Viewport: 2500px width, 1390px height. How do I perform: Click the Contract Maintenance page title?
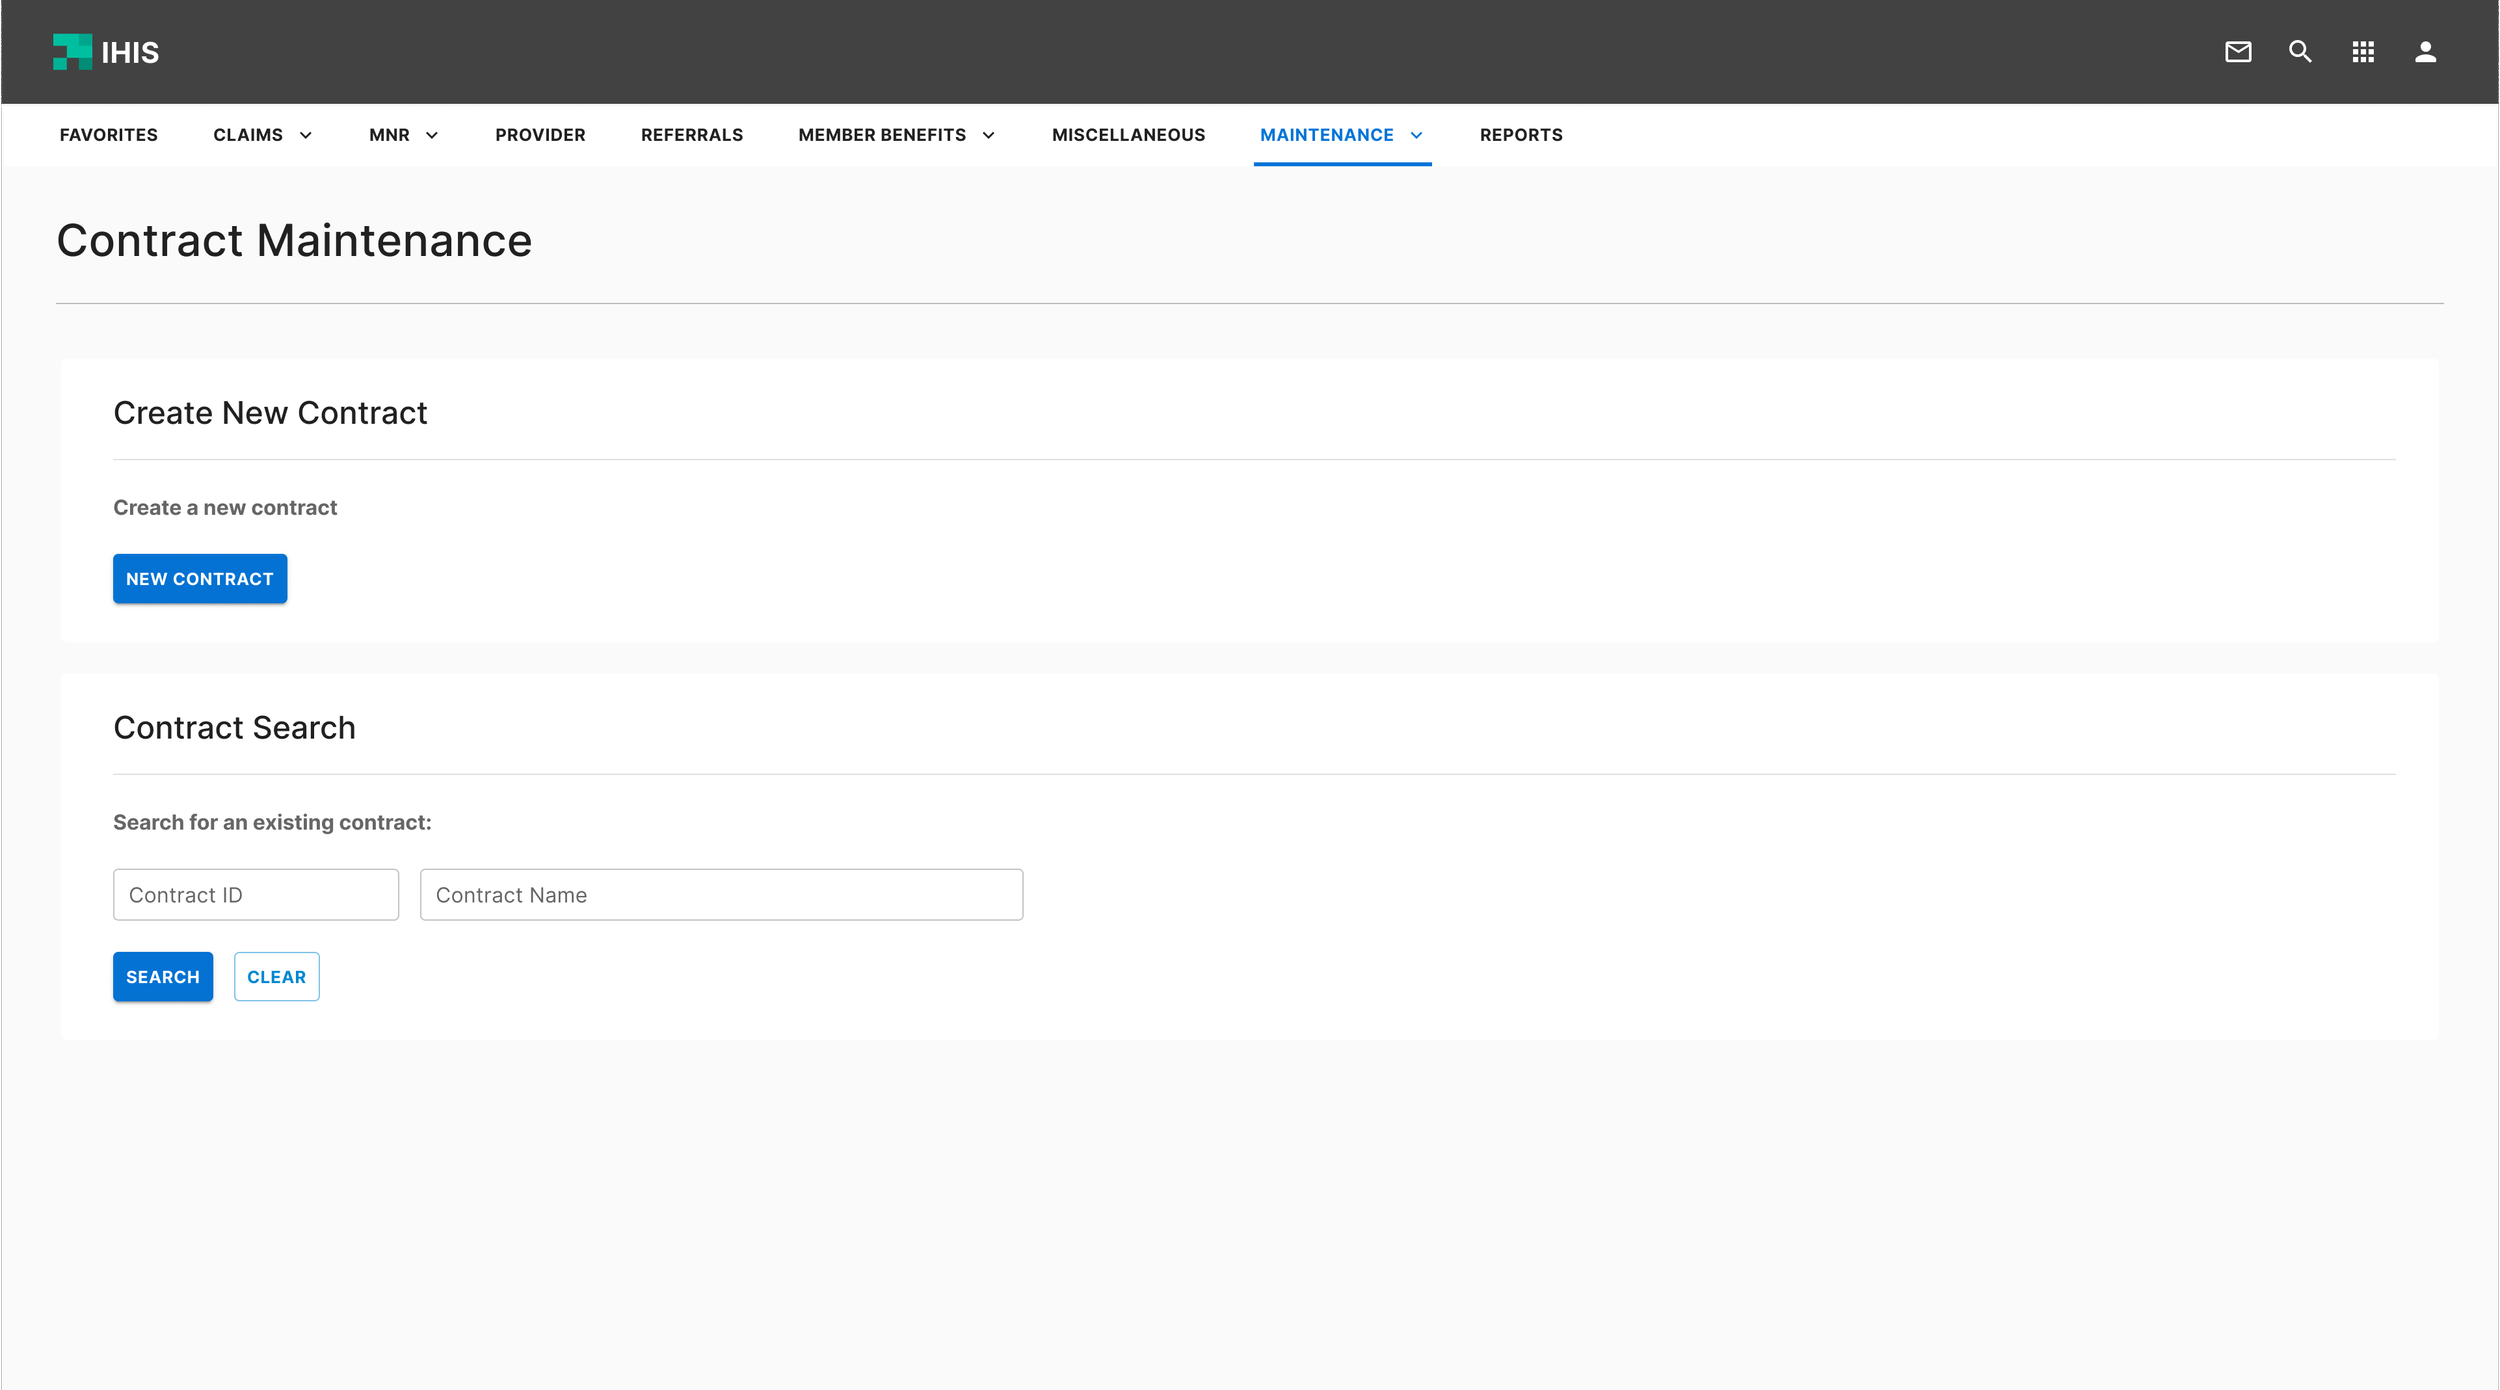click(x=294, y=240)
